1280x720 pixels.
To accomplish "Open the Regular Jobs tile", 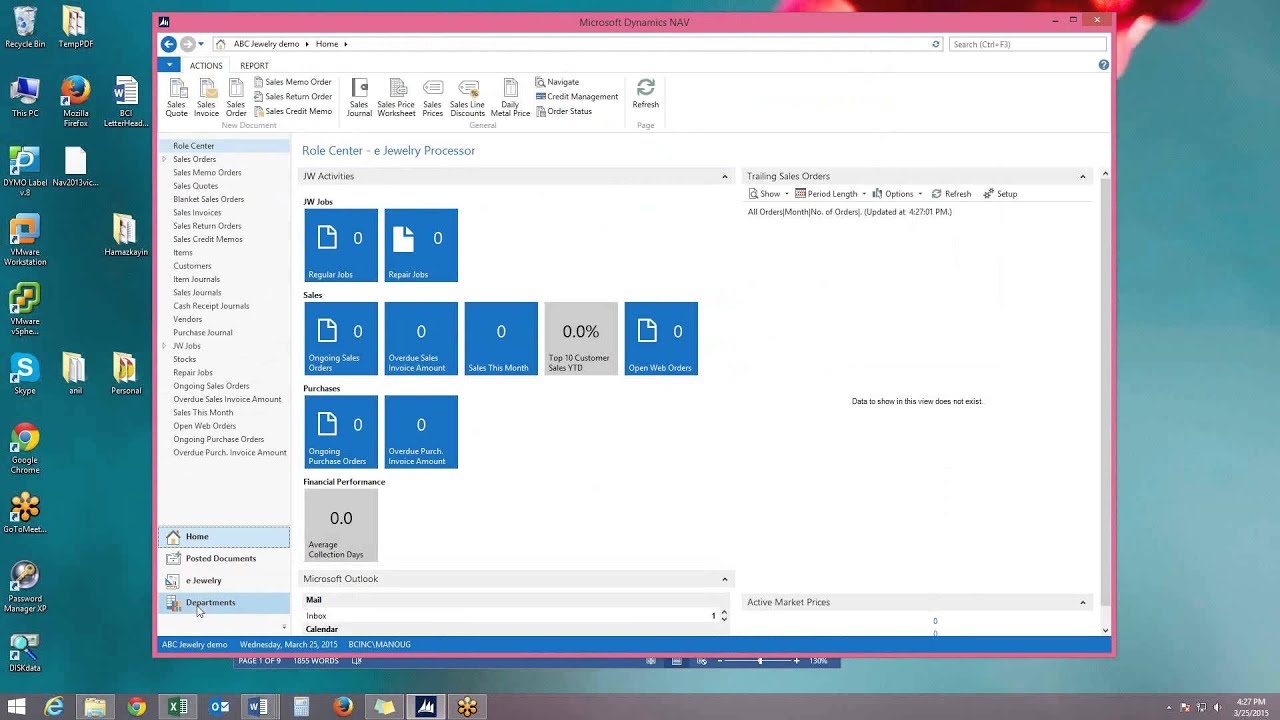I will 341,245.
